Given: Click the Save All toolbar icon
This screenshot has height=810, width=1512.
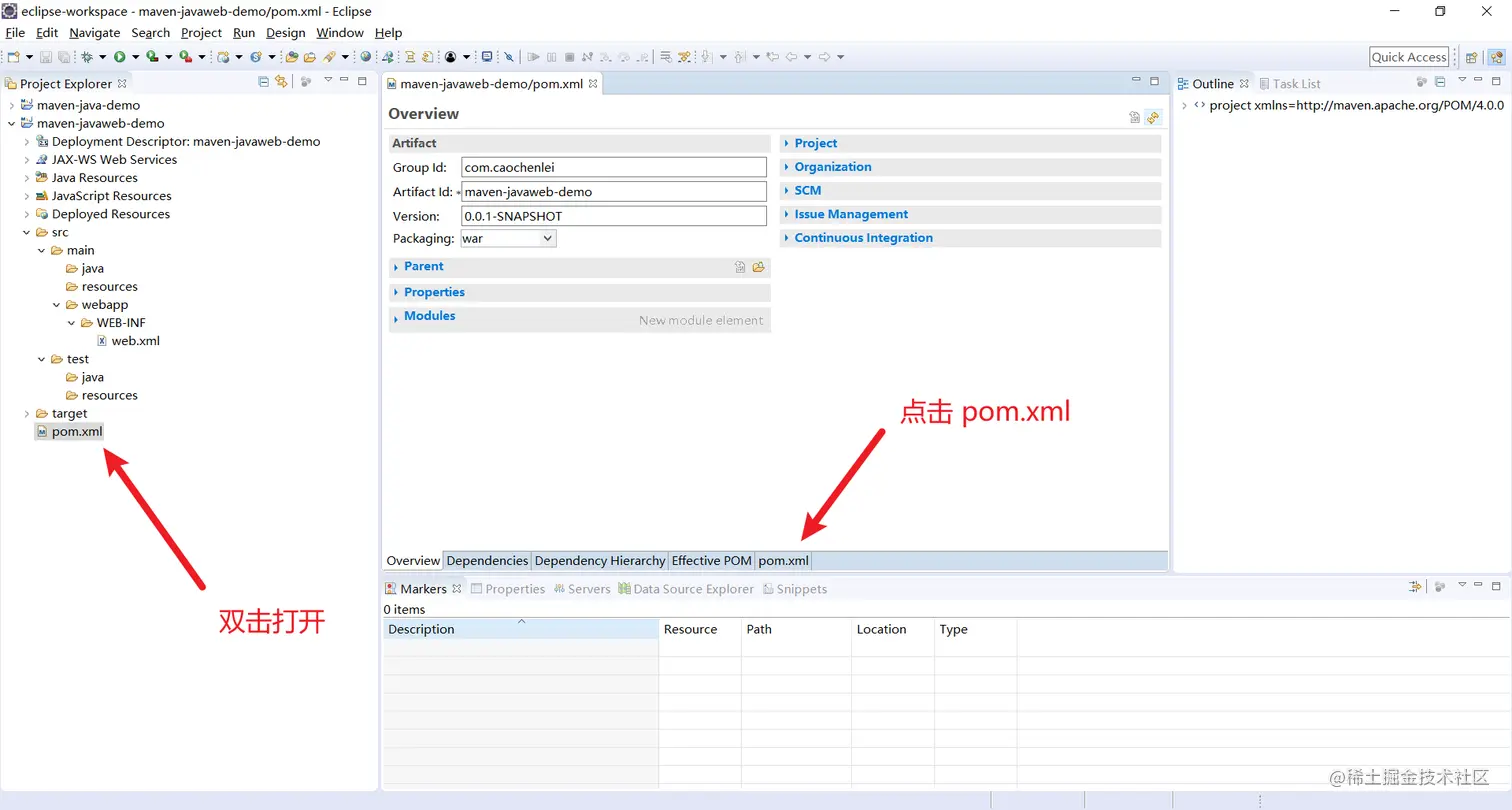Looking at the screenshot, I should click(64, 57).
